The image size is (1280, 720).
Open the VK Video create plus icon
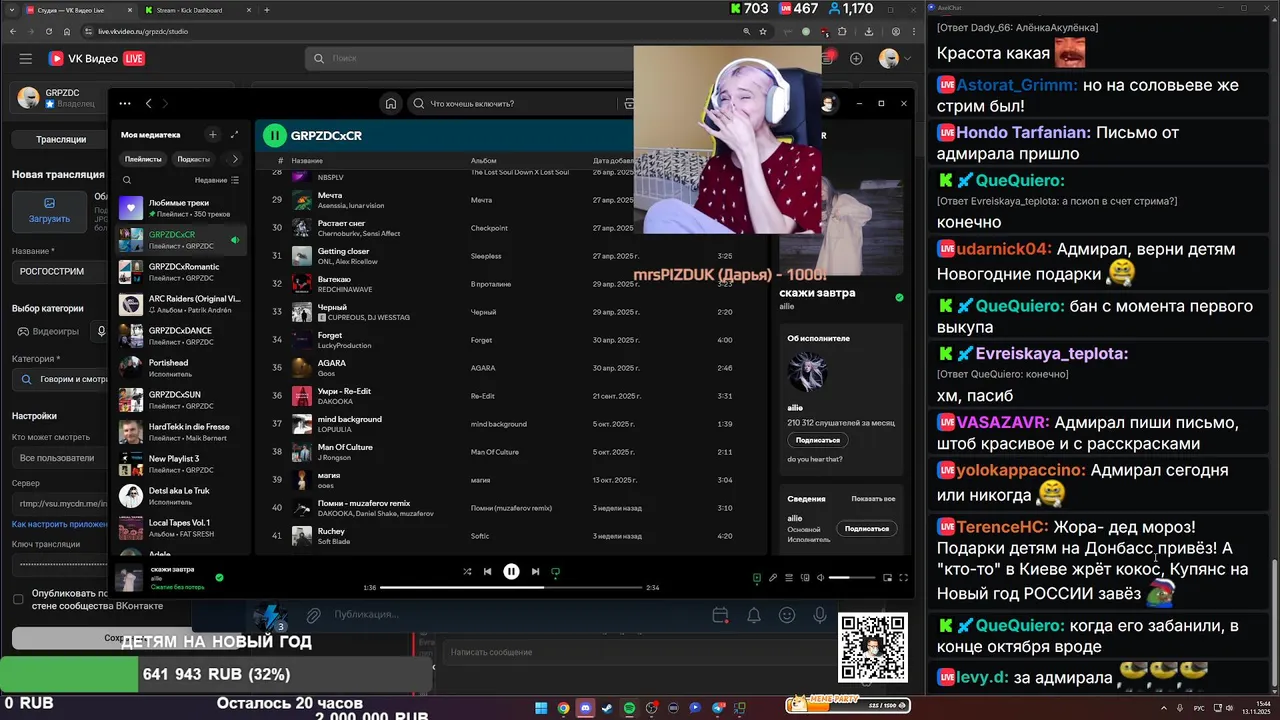856,59
